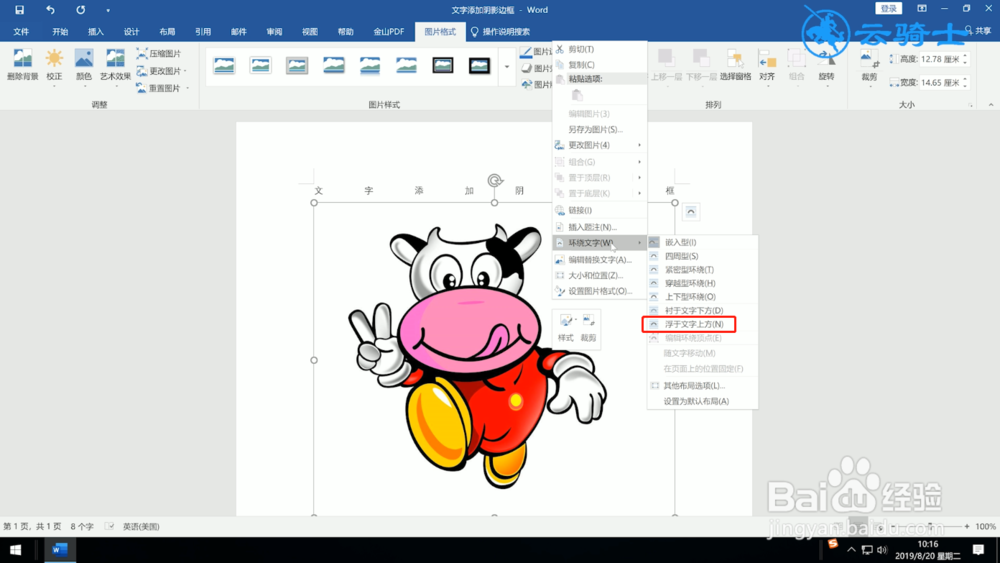Select 紧密型环绕(T) wrap option
Viewport: 1000px width, 563px height.
pos(702,270)
